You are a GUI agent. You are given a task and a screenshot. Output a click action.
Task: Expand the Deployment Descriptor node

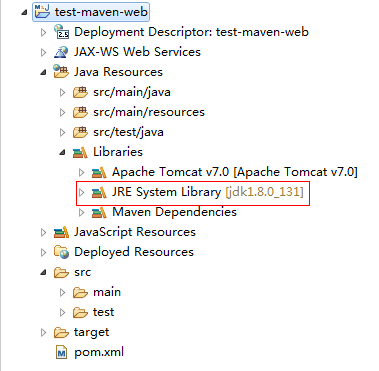(x=43, y=32)
